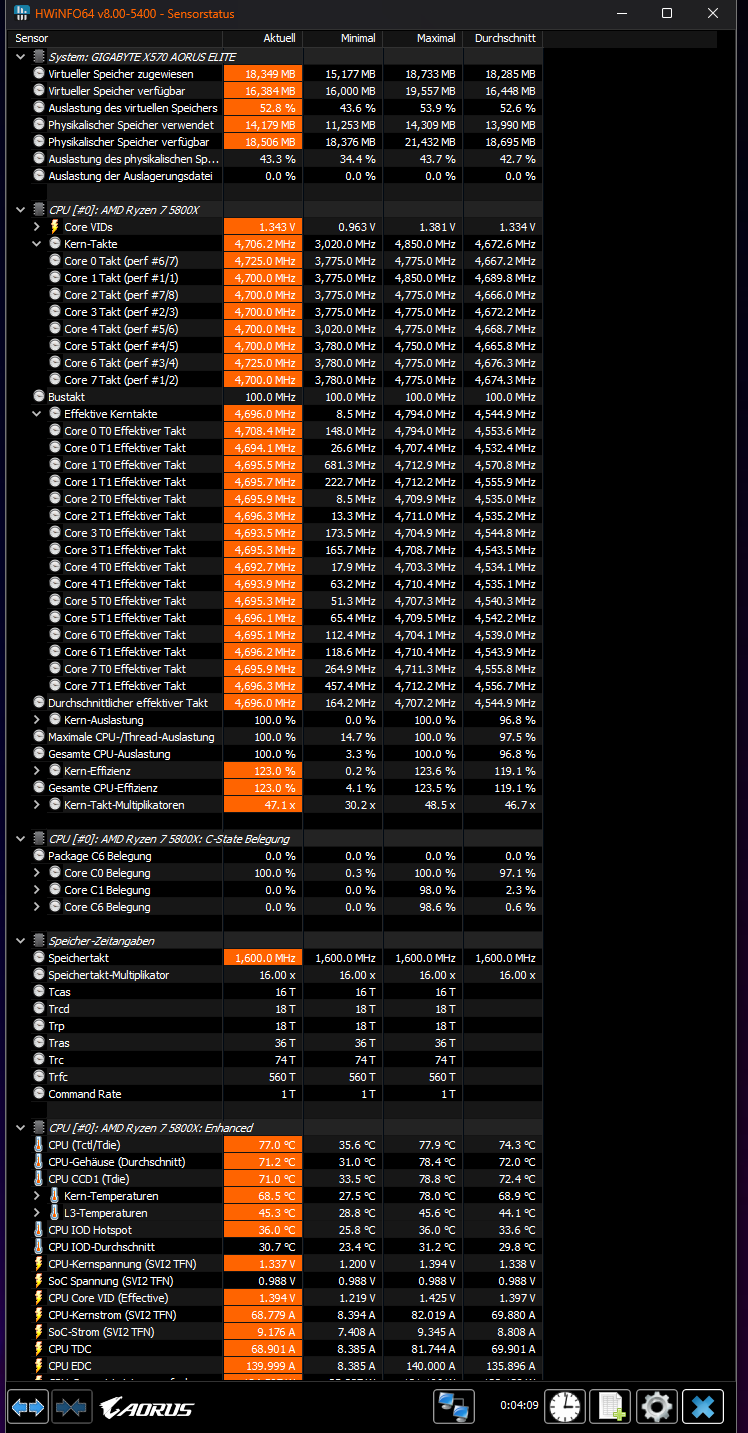The image size is (748, 1433).
Task: Click the 77.0 °C current value
Action: [x=263, y=1145]
